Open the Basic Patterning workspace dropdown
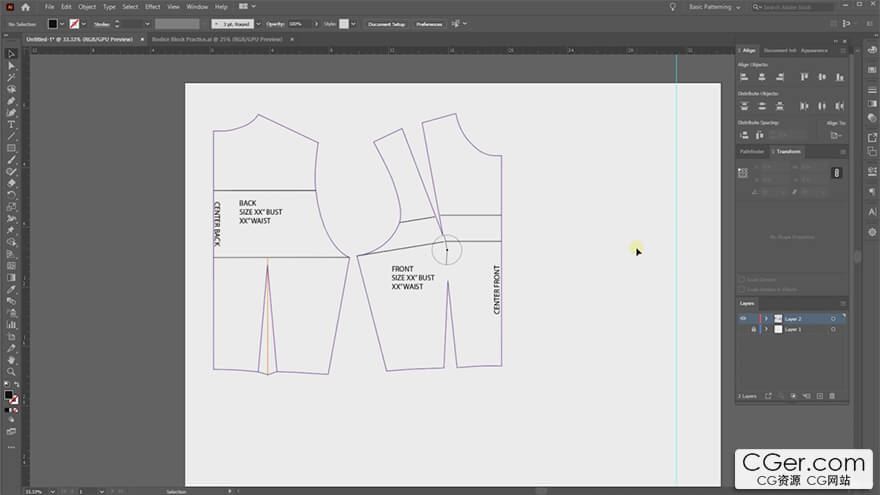Viewport: 880px width, 495px height. (x=716, y=7)
